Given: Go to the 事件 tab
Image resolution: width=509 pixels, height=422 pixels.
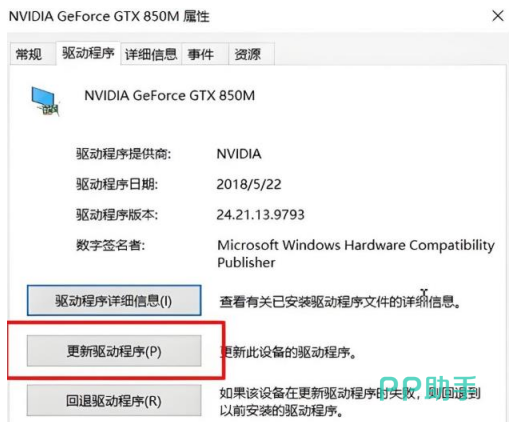Looking at the screenshot, I should click(x=201, y=54).
